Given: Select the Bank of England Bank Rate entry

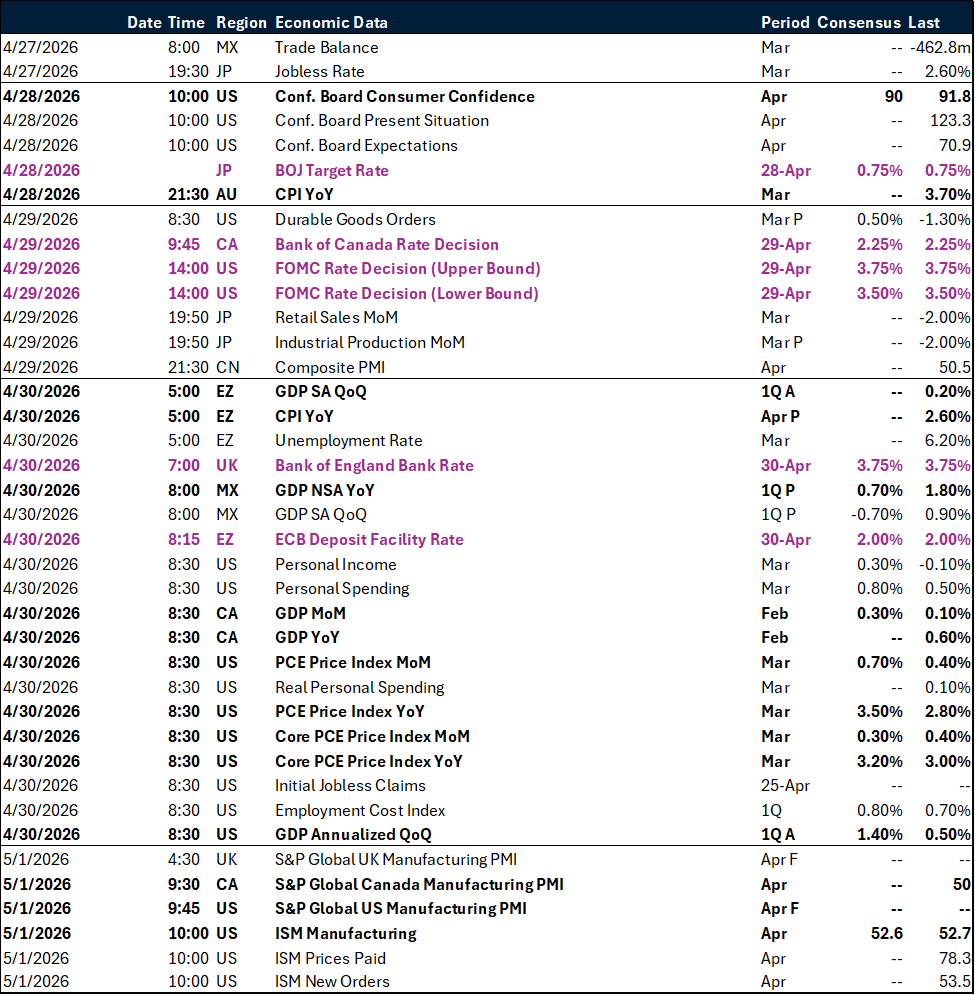Looking at the screenshot, I should click(375, 465).
